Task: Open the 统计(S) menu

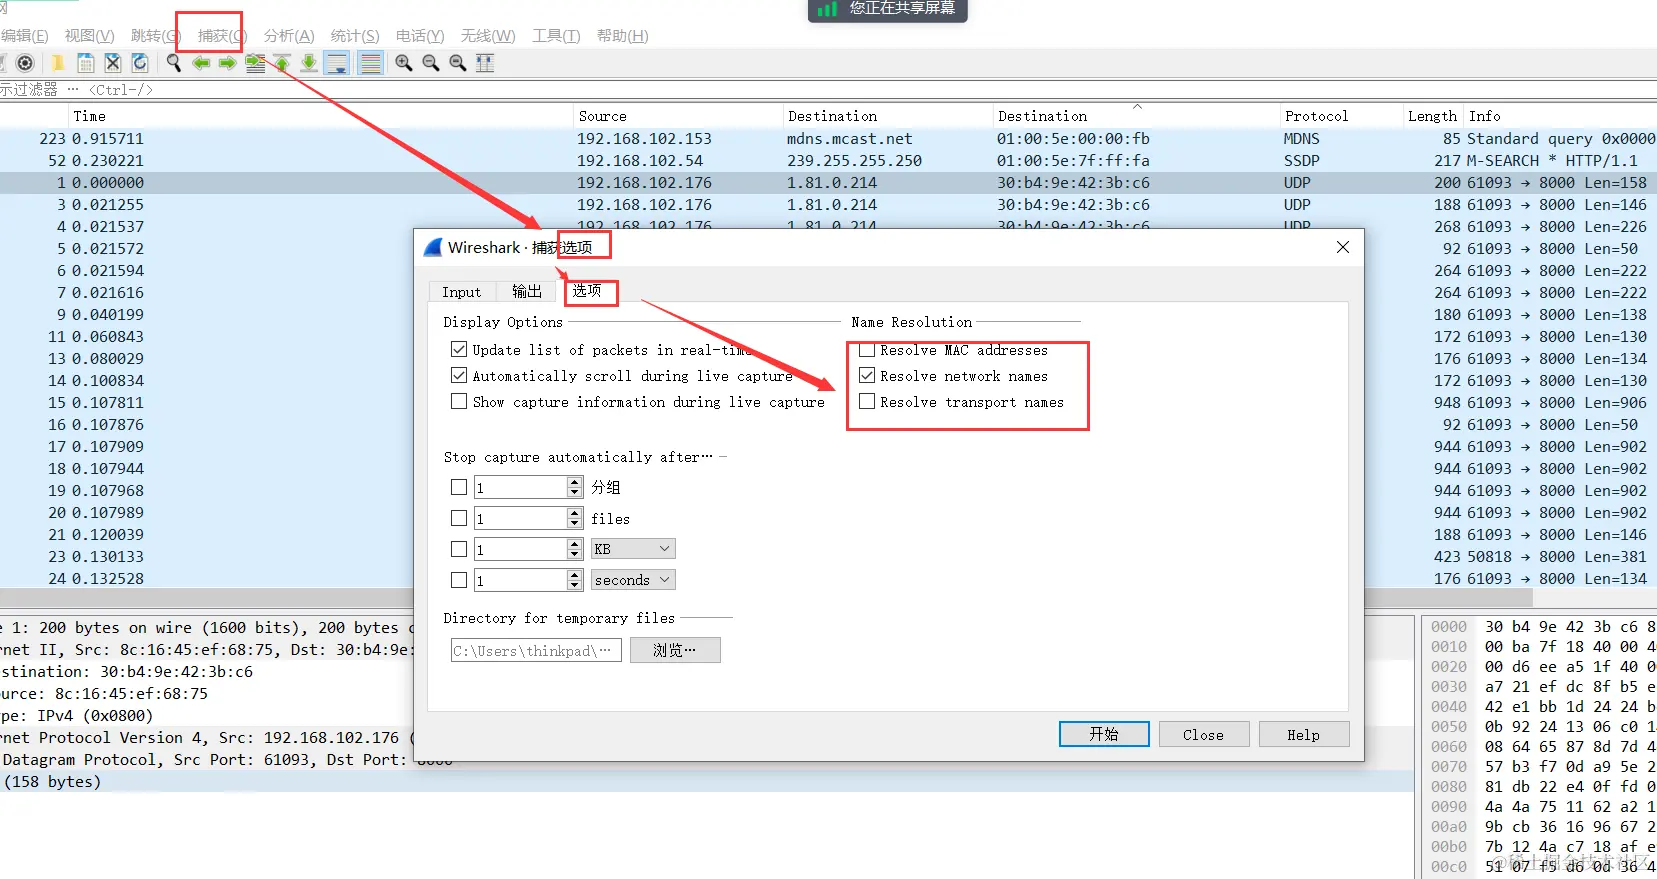Action: (x=355, y=36)
